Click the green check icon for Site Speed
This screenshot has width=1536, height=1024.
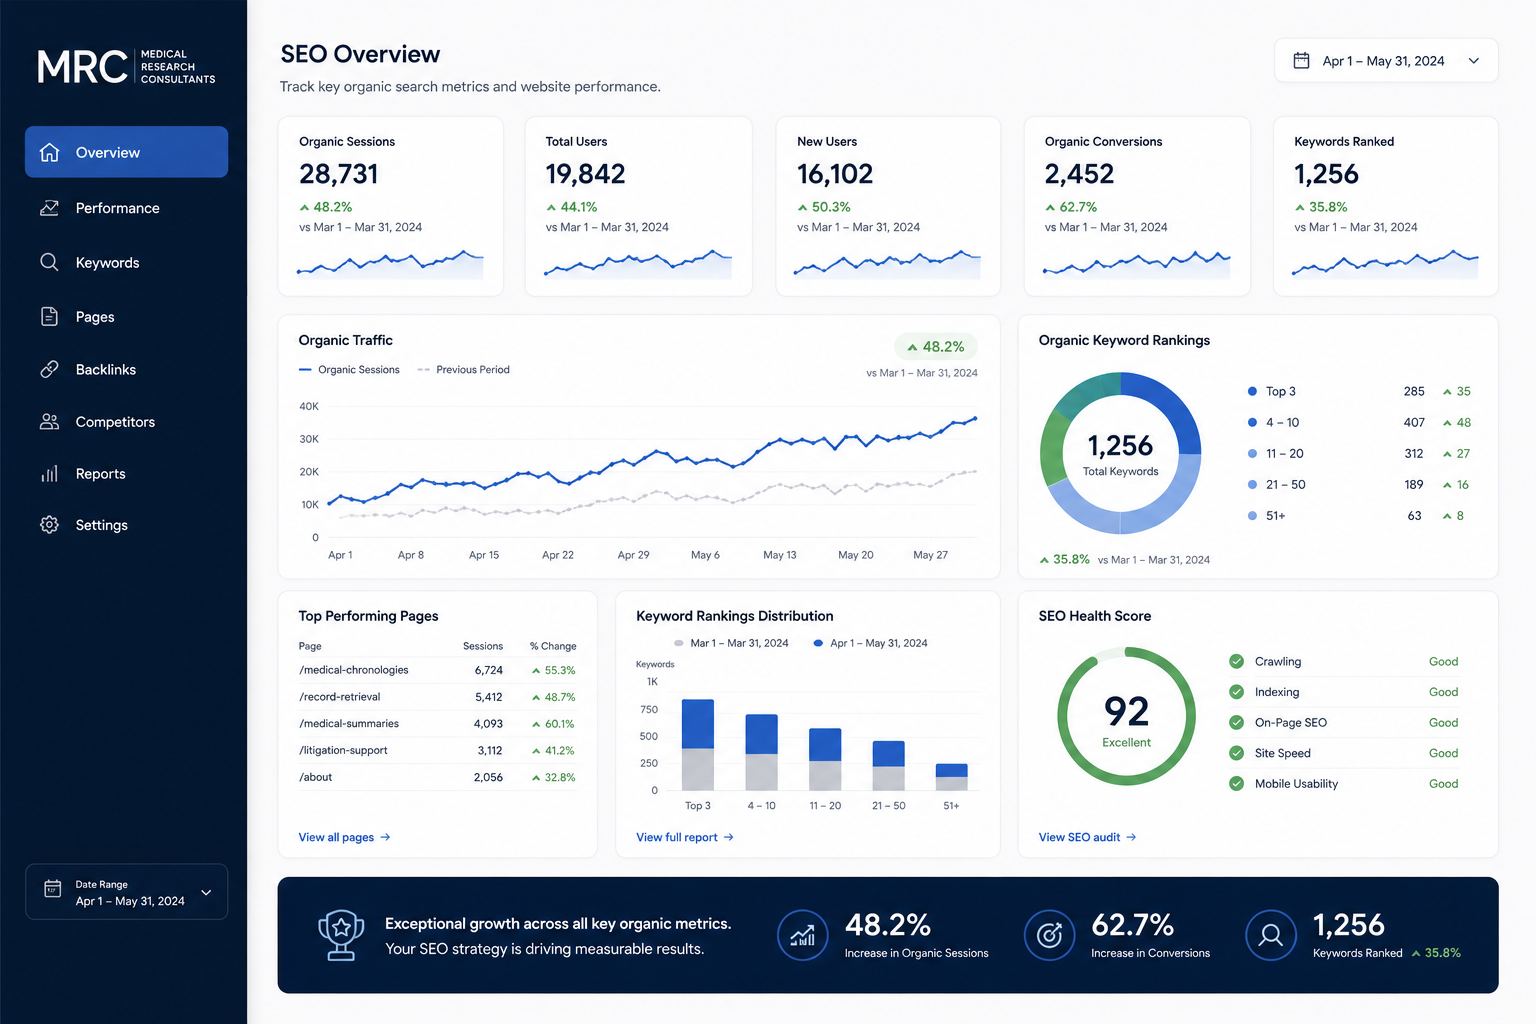click(x=1236, y=753)
